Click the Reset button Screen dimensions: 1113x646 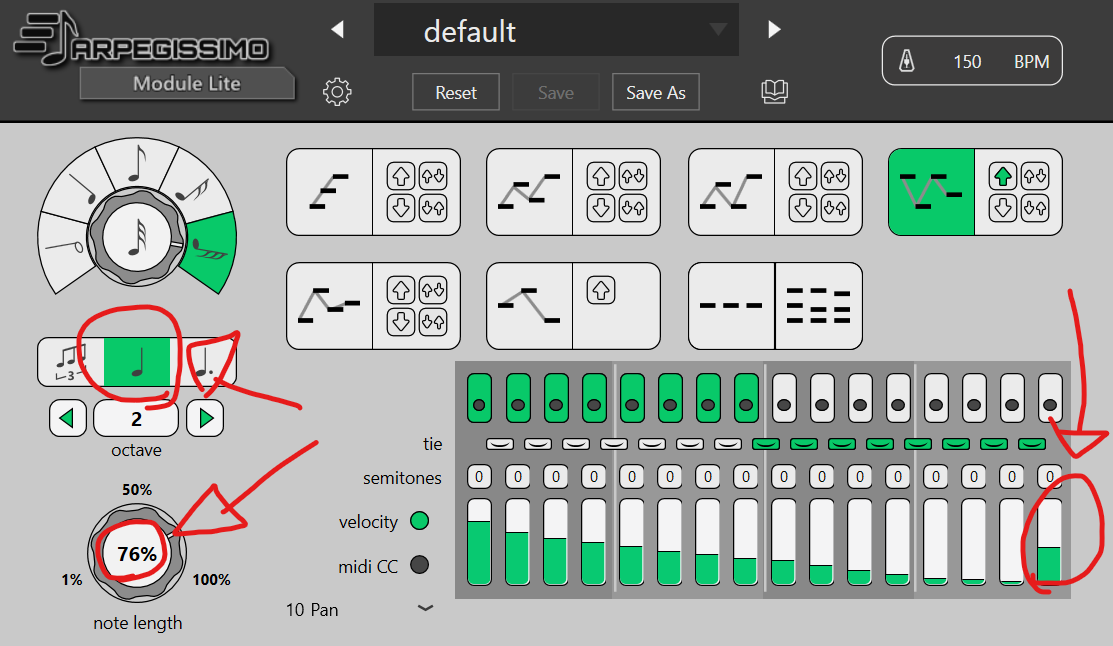point(456,92)
